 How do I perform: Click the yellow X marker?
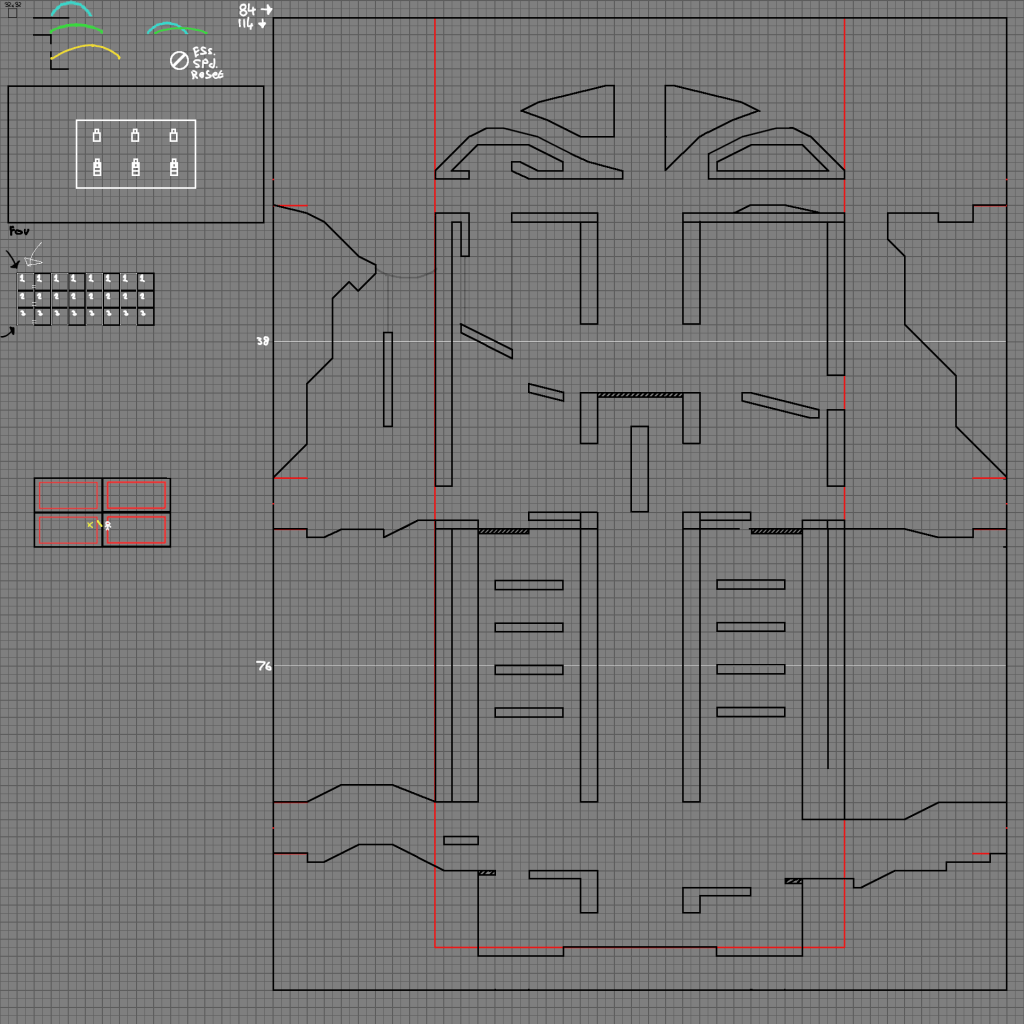(x=90, y=524)
